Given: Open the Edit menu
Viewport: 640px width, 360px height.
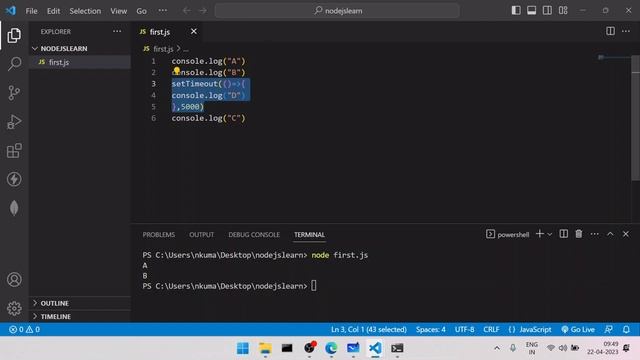Looking at the screenshot, I should pos(53,11).
